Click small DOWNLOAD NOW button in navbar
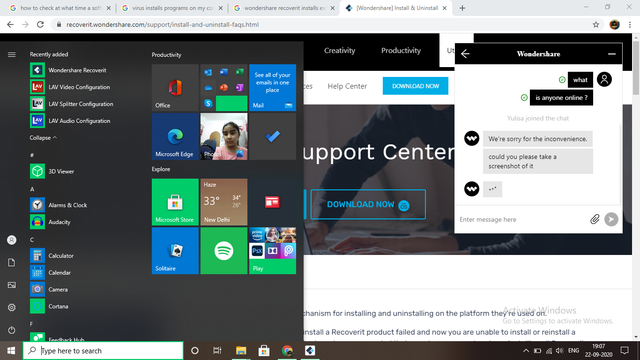This screenshot has width=640, height=360. (x=416, y=86)
